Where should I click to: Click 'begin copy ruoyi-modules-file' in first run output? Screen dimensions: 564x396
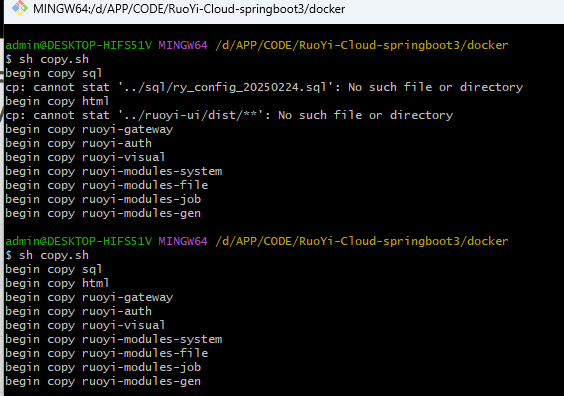(107, 186)
